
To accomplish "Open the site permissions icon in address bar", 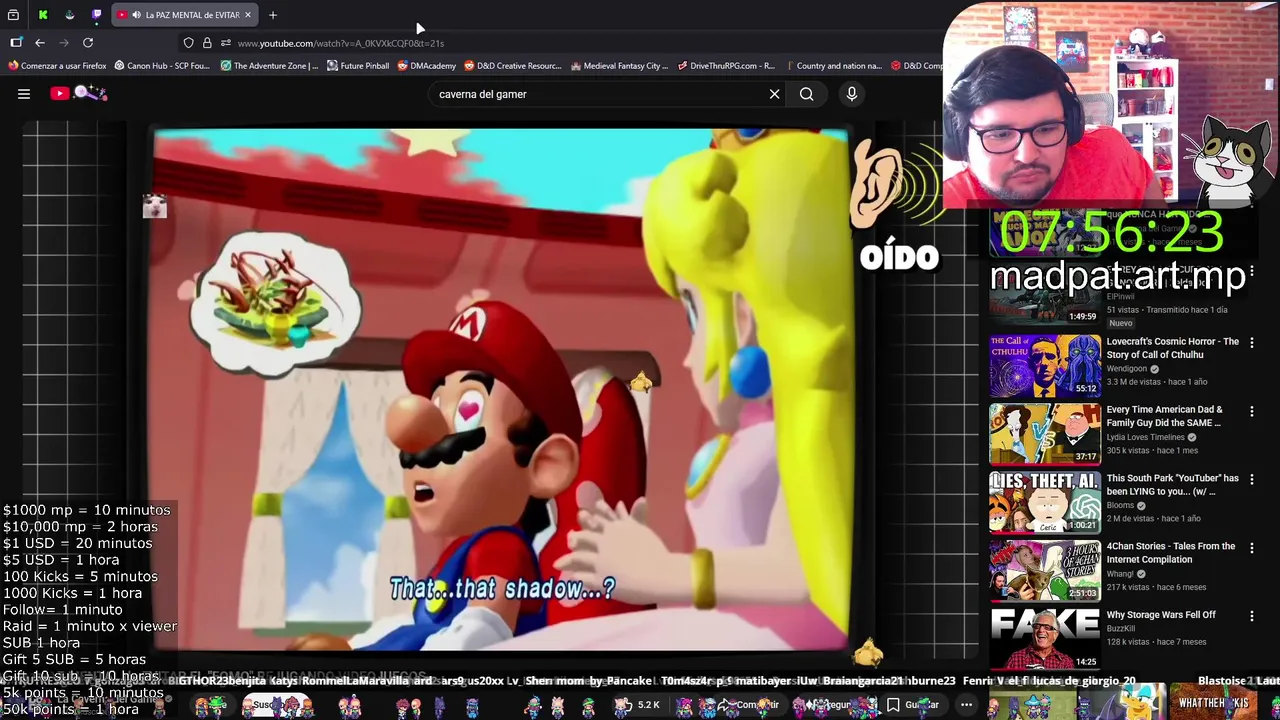I will tap(226, 43).
